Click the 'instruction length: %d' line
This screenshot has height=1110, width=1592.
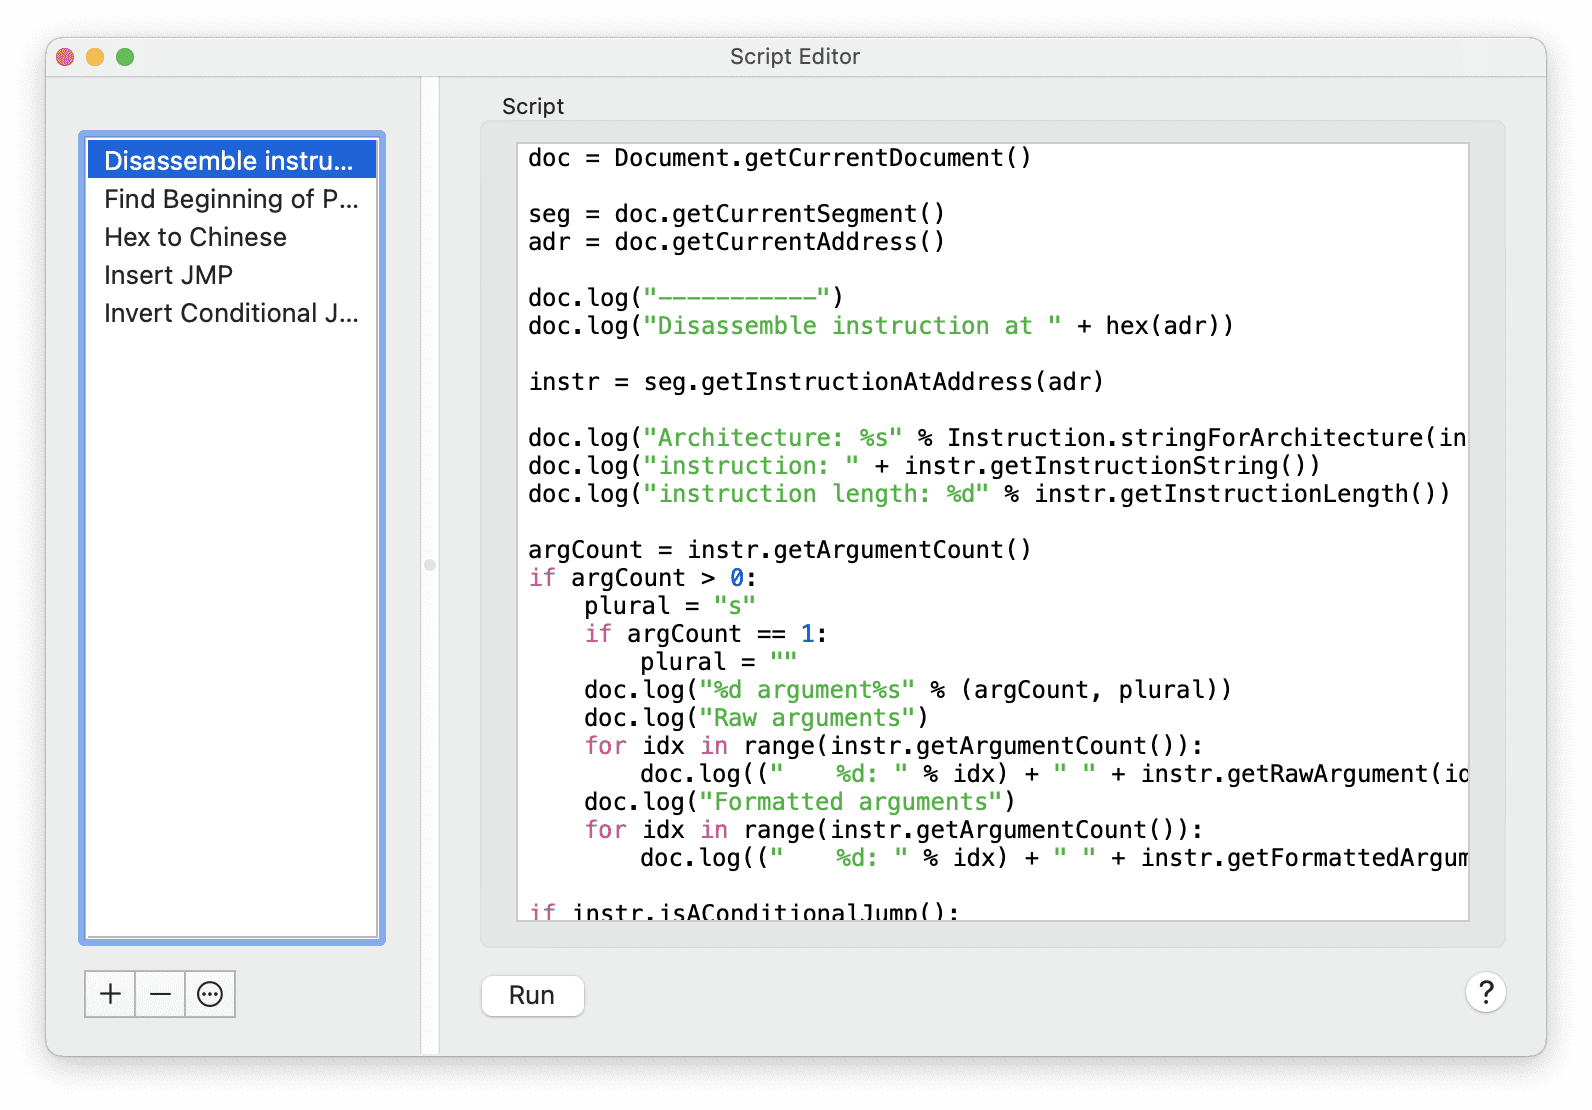[989, 494]
